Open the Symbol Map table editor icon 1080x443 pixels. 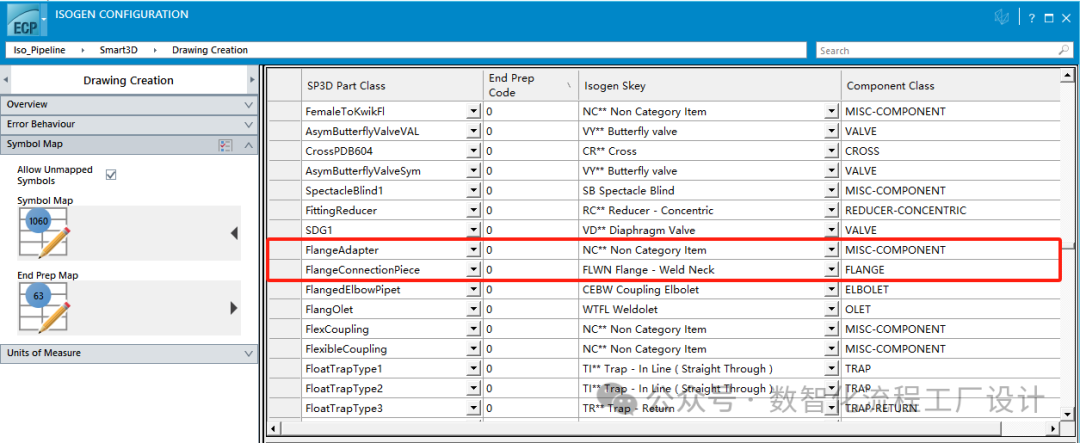click(x=44, y=233)
